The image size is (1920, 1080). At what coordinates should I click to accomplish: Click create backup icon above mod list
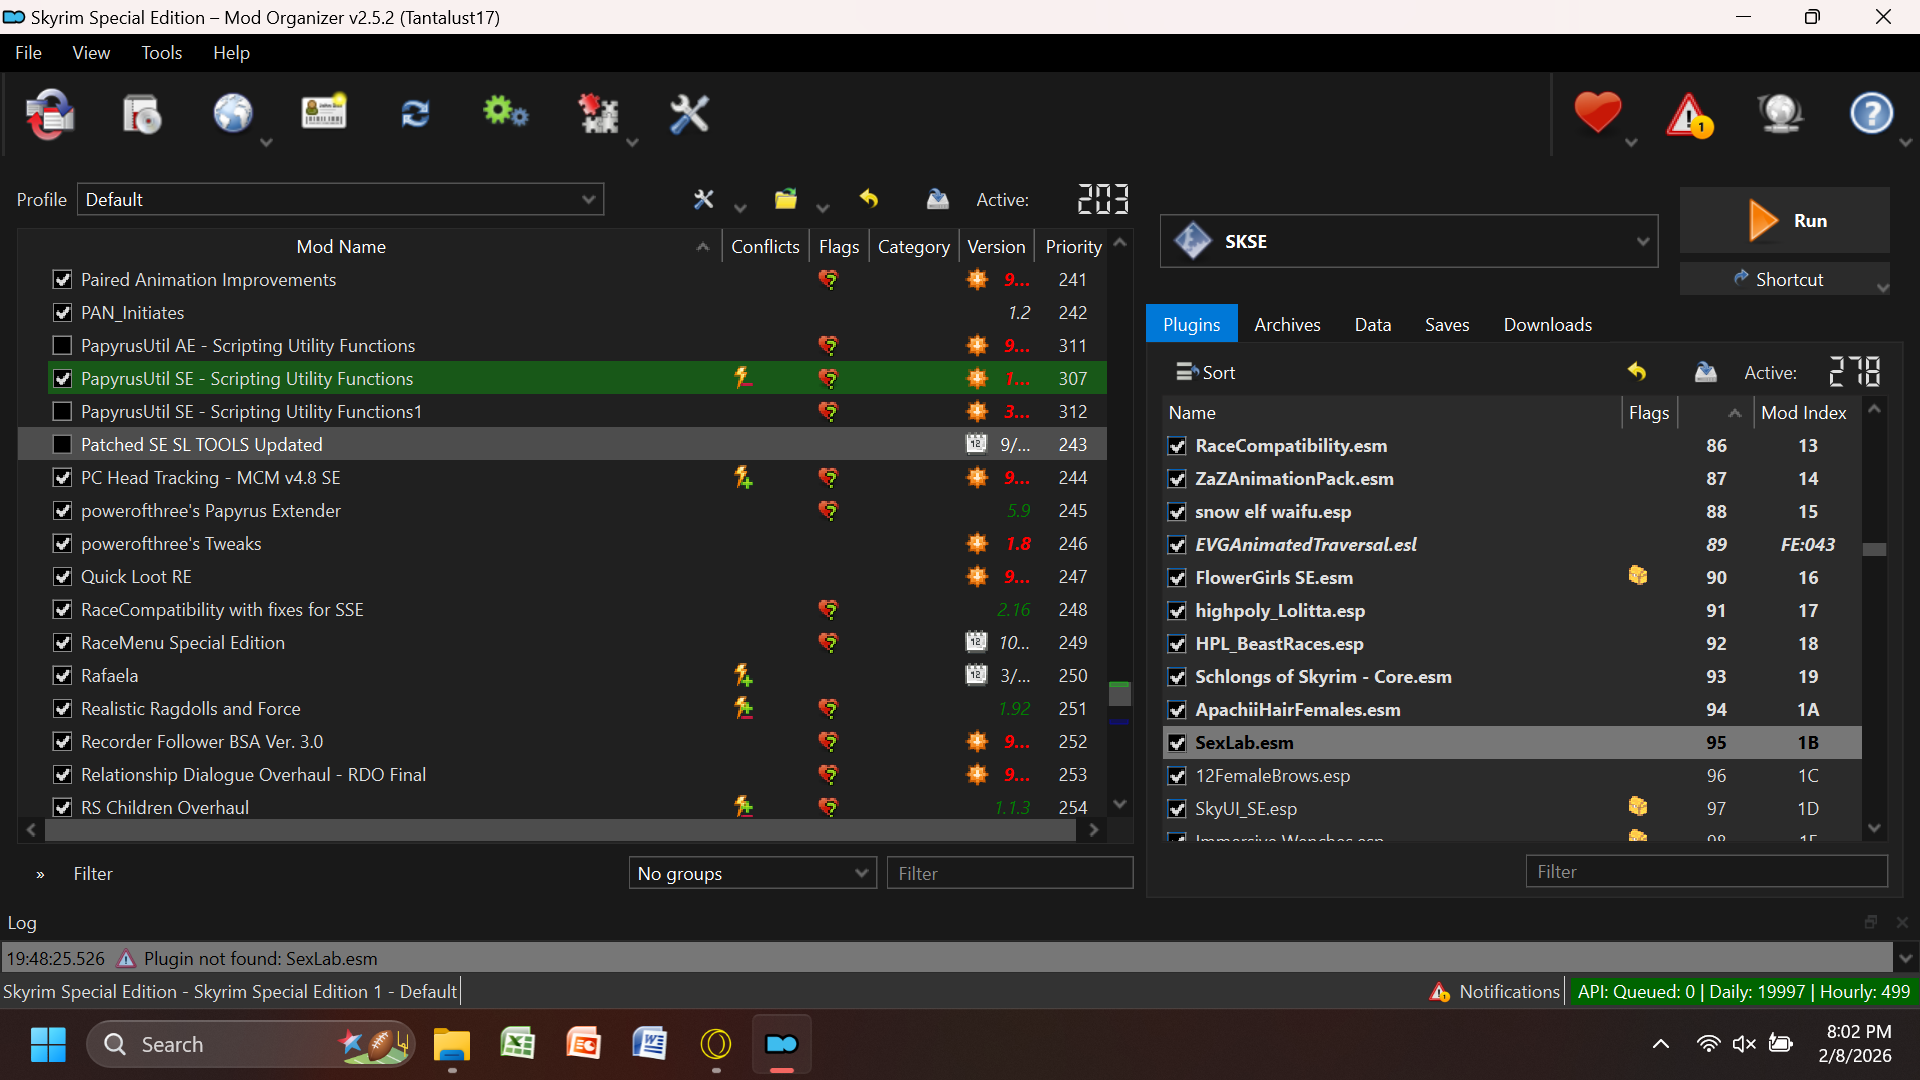click(937, 199)
